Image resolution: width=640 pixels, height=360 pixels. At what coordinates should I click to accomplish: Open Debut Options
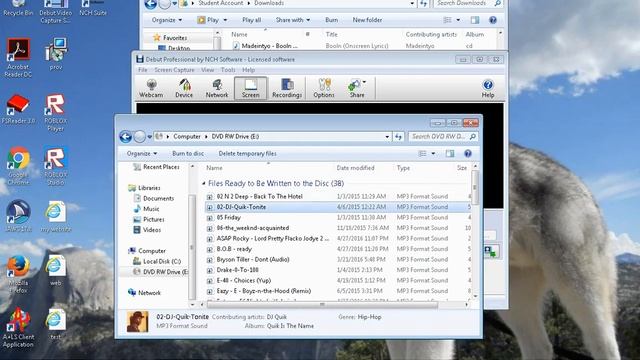(324, 88)
